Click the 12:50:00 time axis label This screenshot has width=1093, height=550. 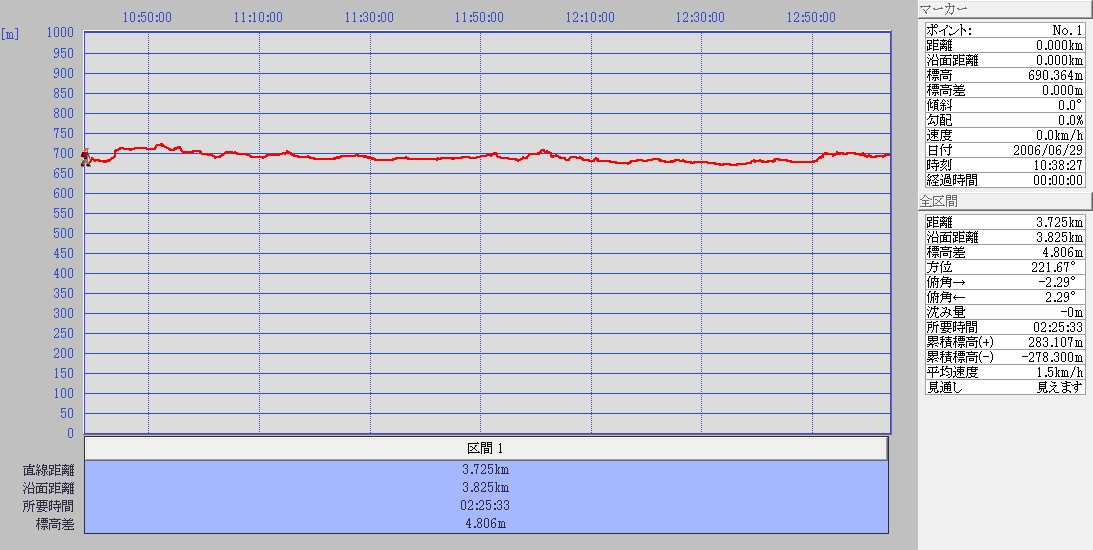(x=811, y=17)
